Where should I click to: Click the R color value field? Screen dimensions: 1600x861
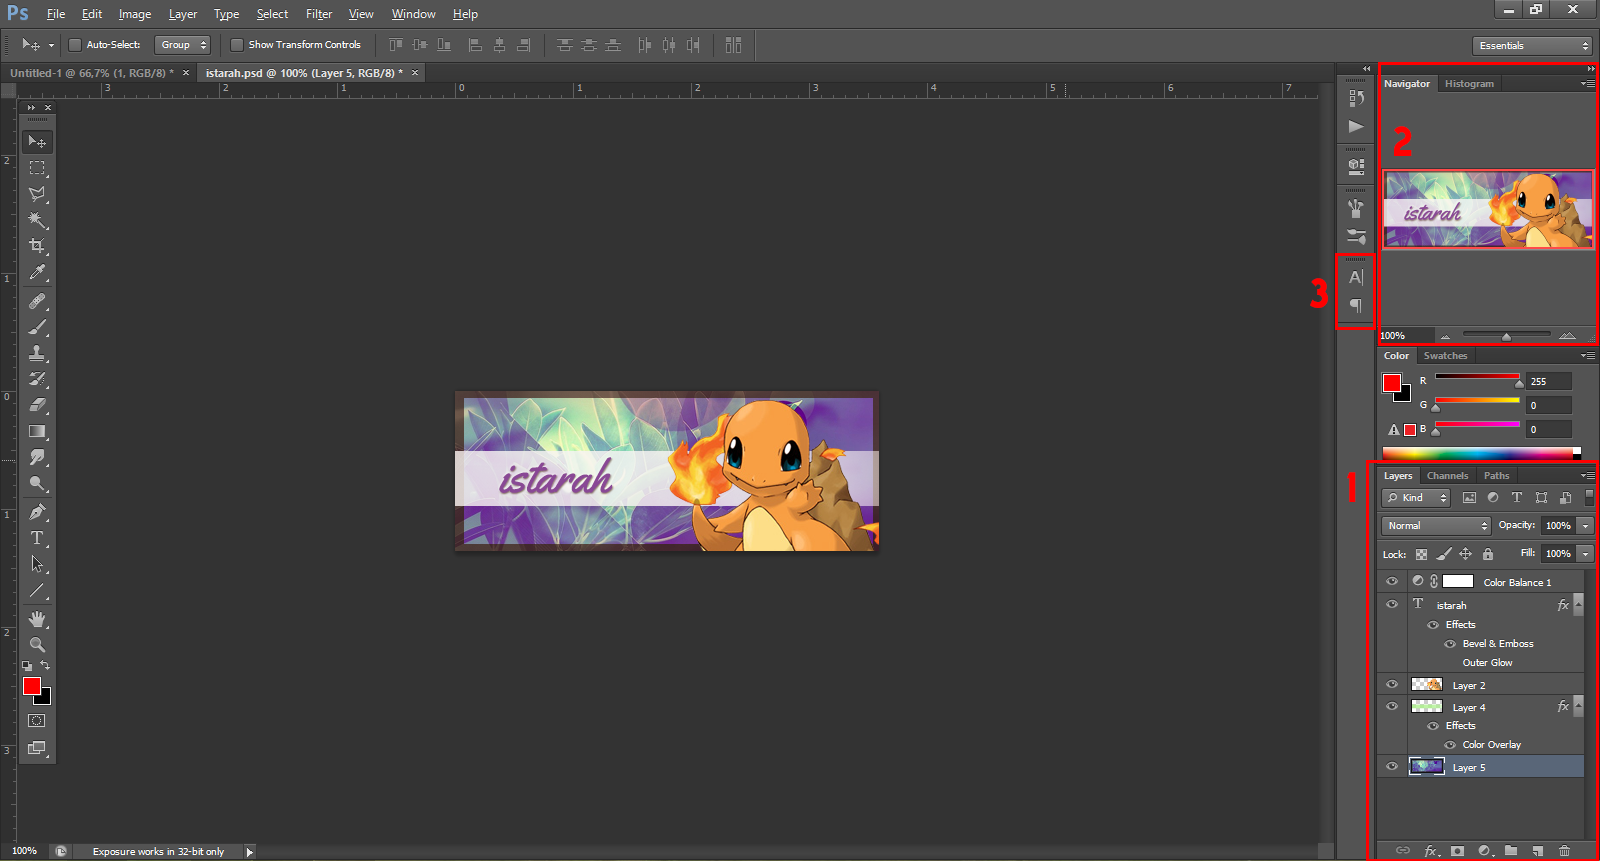(x=1549, y=381)
